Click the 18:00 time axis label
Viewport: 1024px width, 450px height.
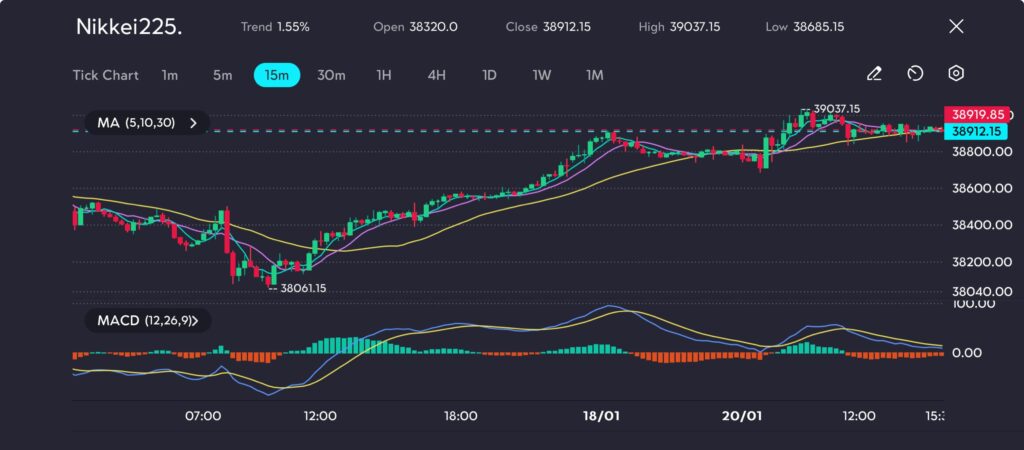coord(460,415)
